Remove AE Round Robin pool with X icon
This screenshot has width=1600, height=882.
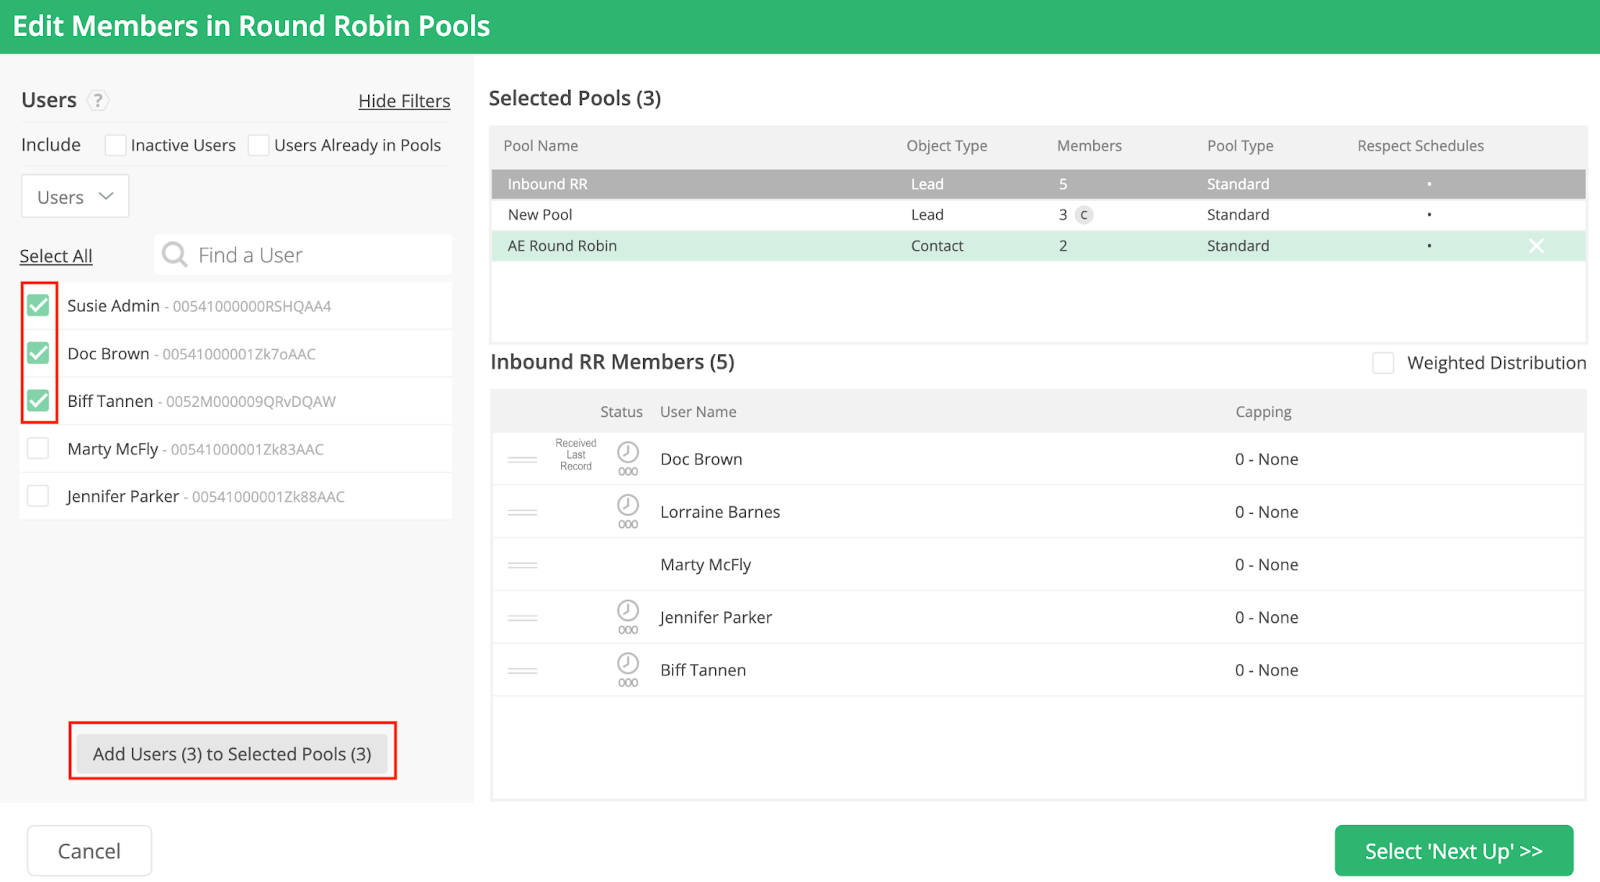click(1536, 246)
